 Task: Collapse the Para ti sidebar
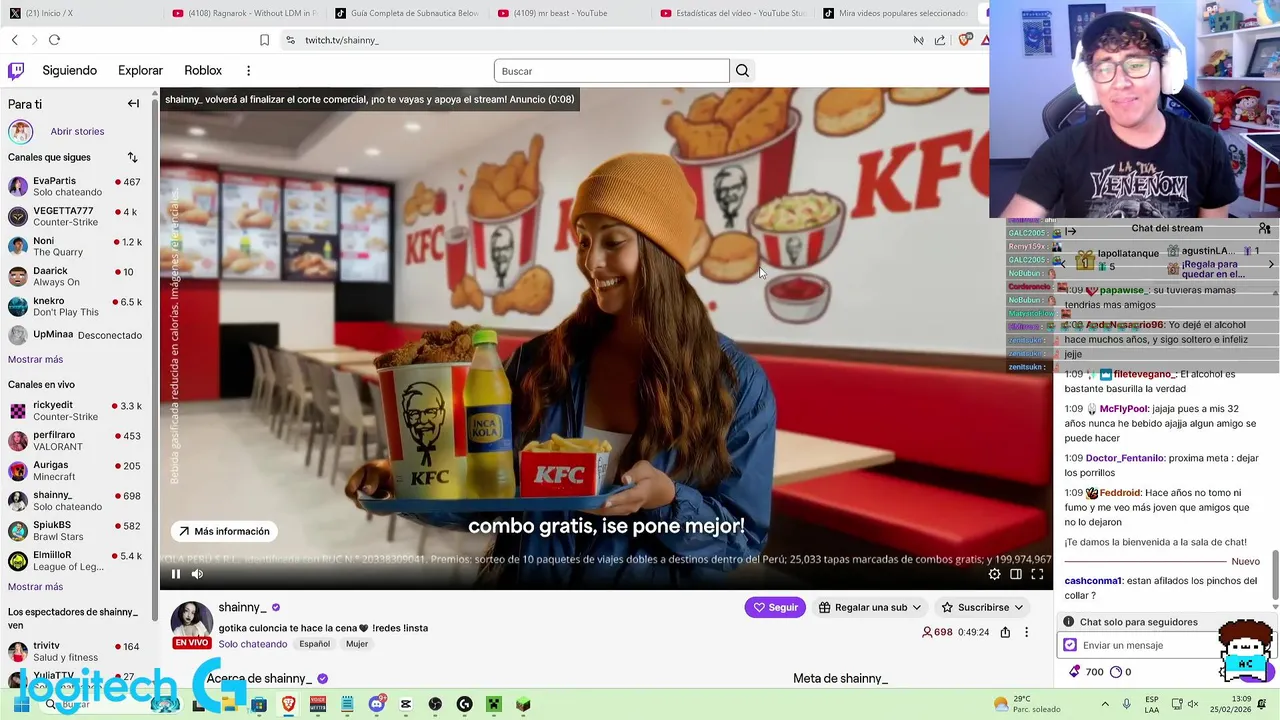click(133, 104)
